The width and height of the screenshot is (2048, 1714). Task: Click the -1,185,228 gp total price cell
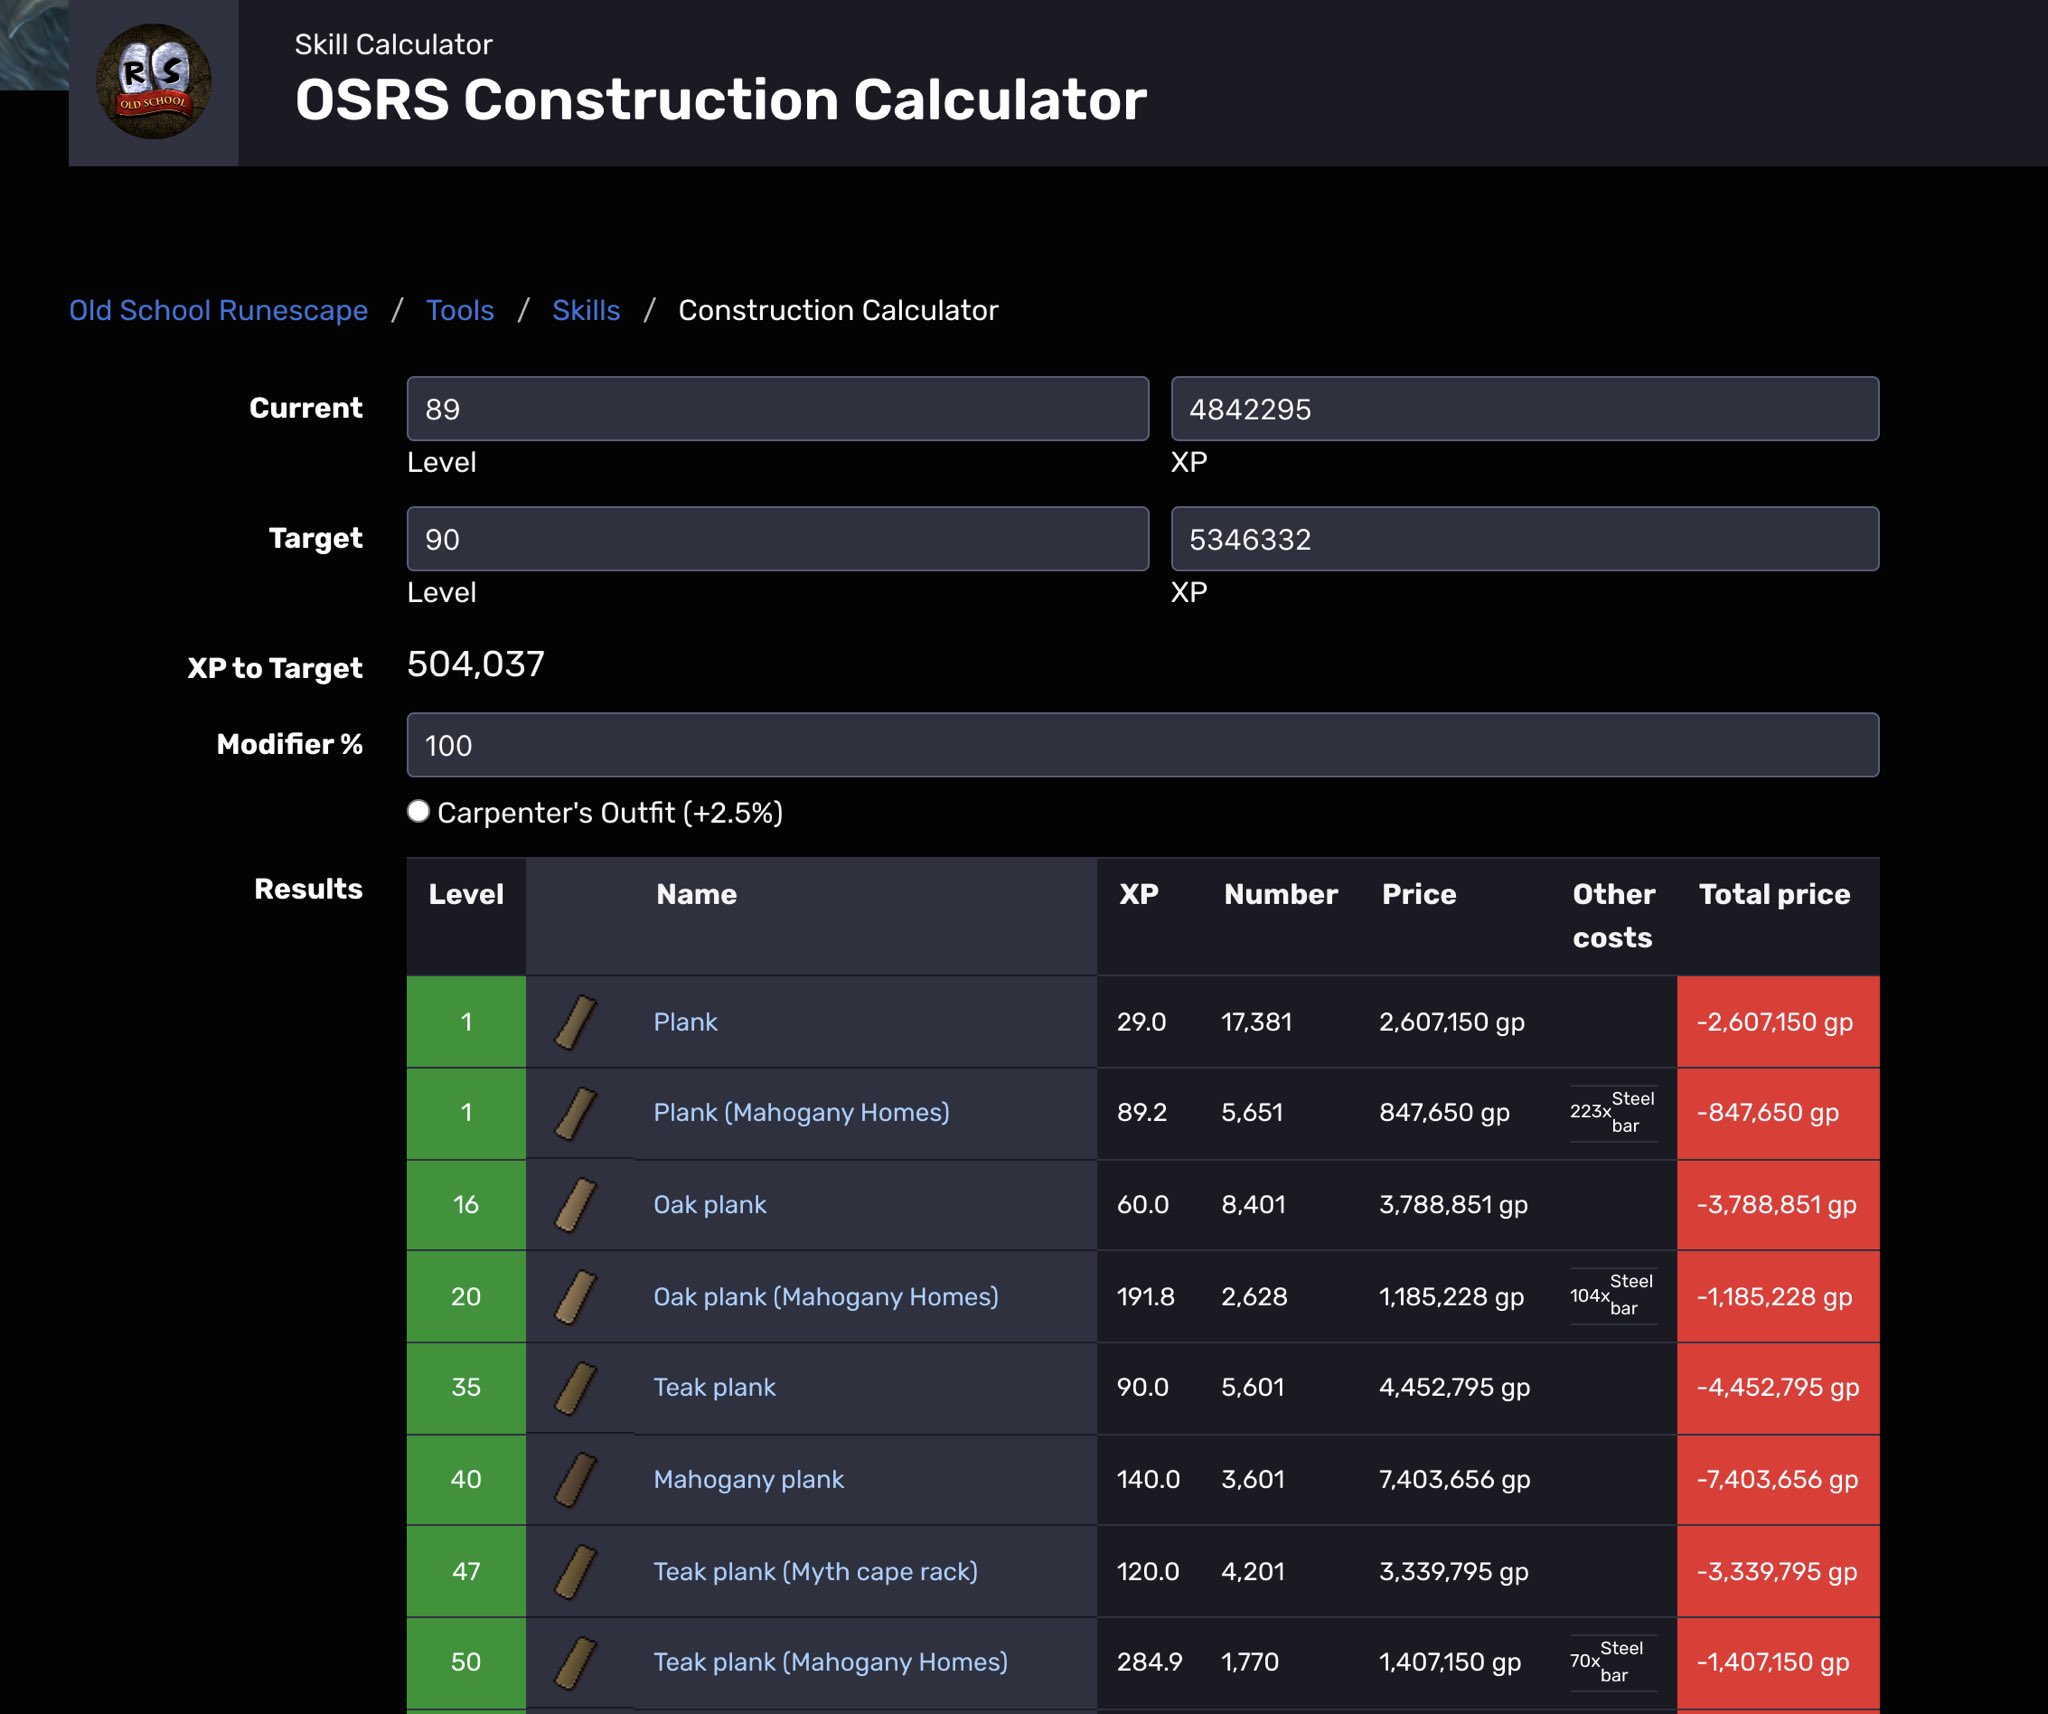(1778, 1297)
